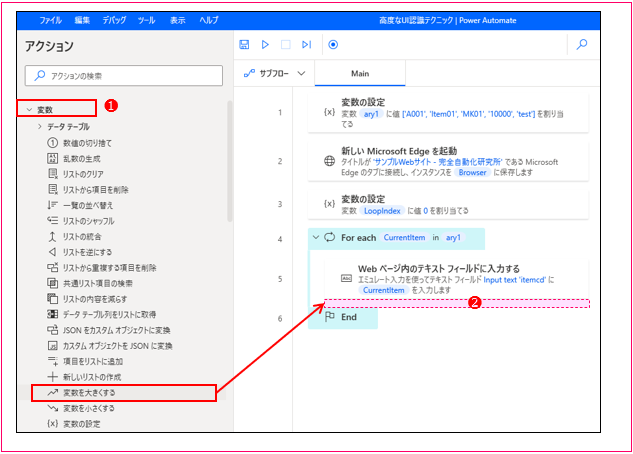
Task: Select the リストから重複する項目を削除 icon
Action: (52, 268)
